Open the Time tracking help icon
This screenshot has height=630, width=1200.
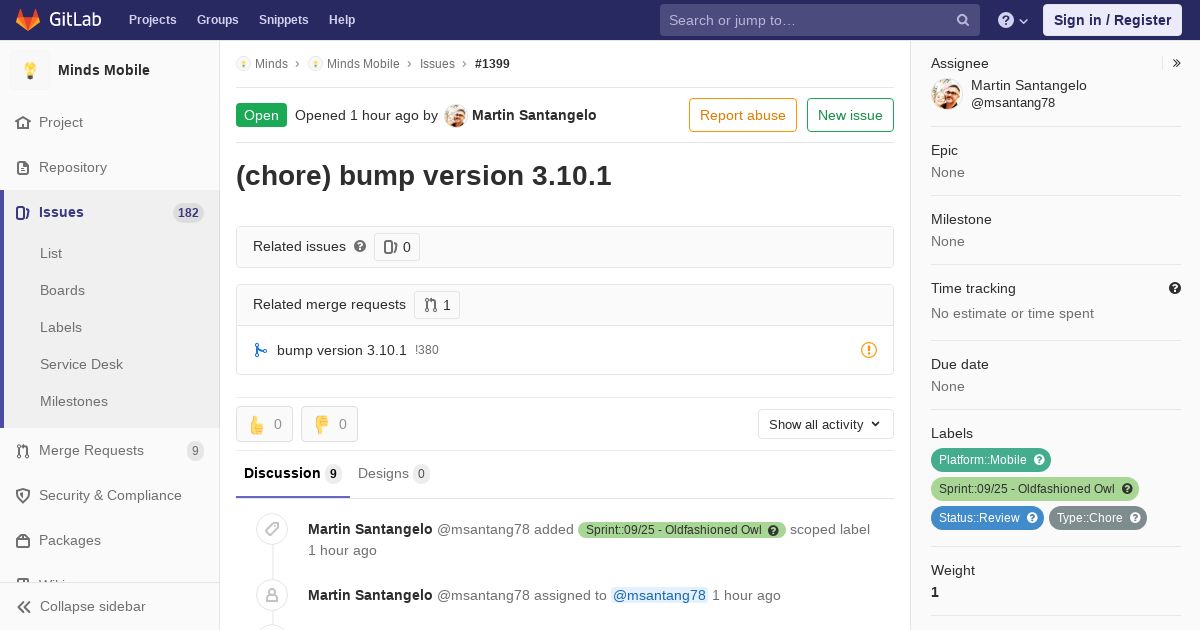1175,288
